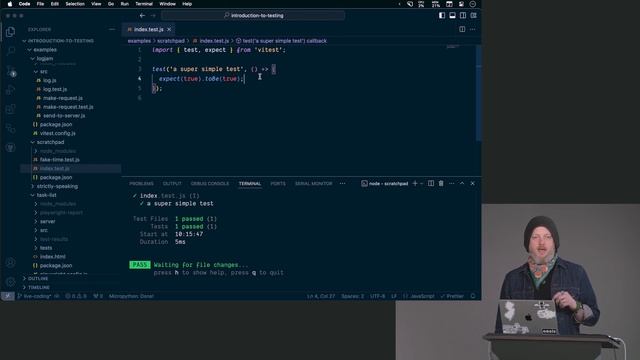Viewport: 640px width, 360px height.
Task: Click the Spaces: 2 indentation indicator
Action: 352,296
